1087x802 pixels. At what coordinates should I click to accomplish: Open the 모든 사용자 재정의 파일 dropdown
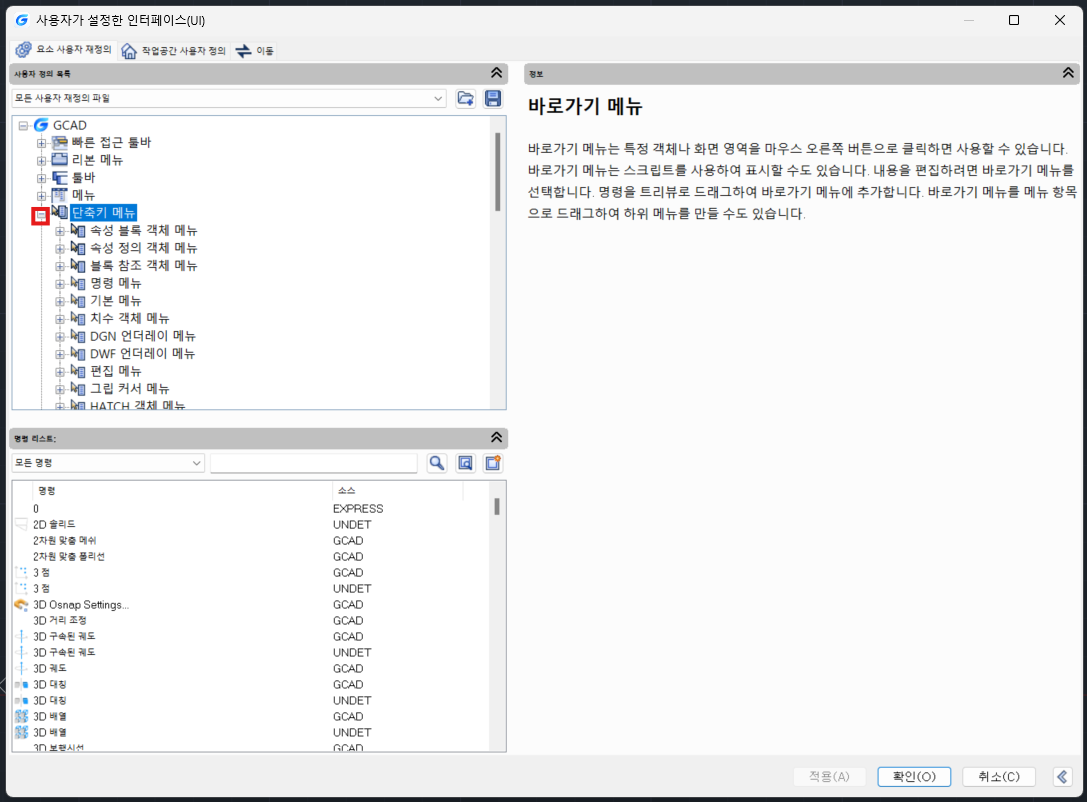click(x=439, y=98)
